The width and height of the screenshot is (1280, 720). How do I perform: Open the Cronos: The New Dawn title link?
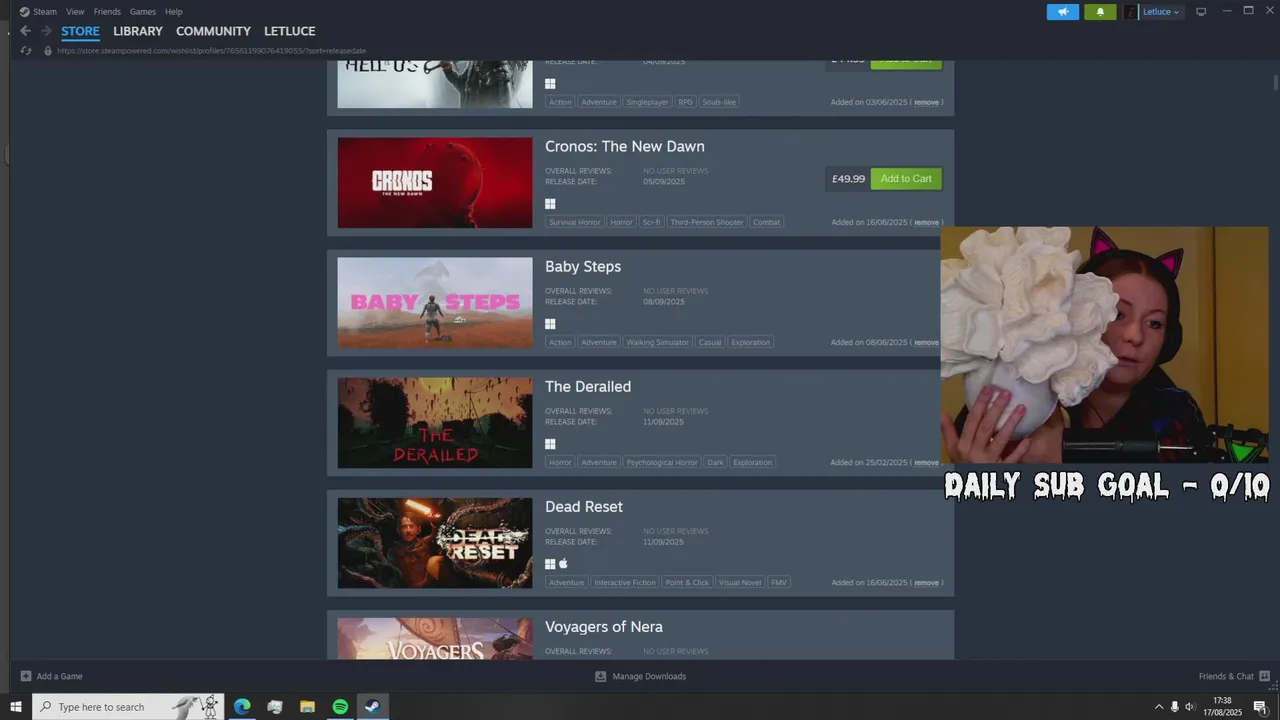(624, 146)
